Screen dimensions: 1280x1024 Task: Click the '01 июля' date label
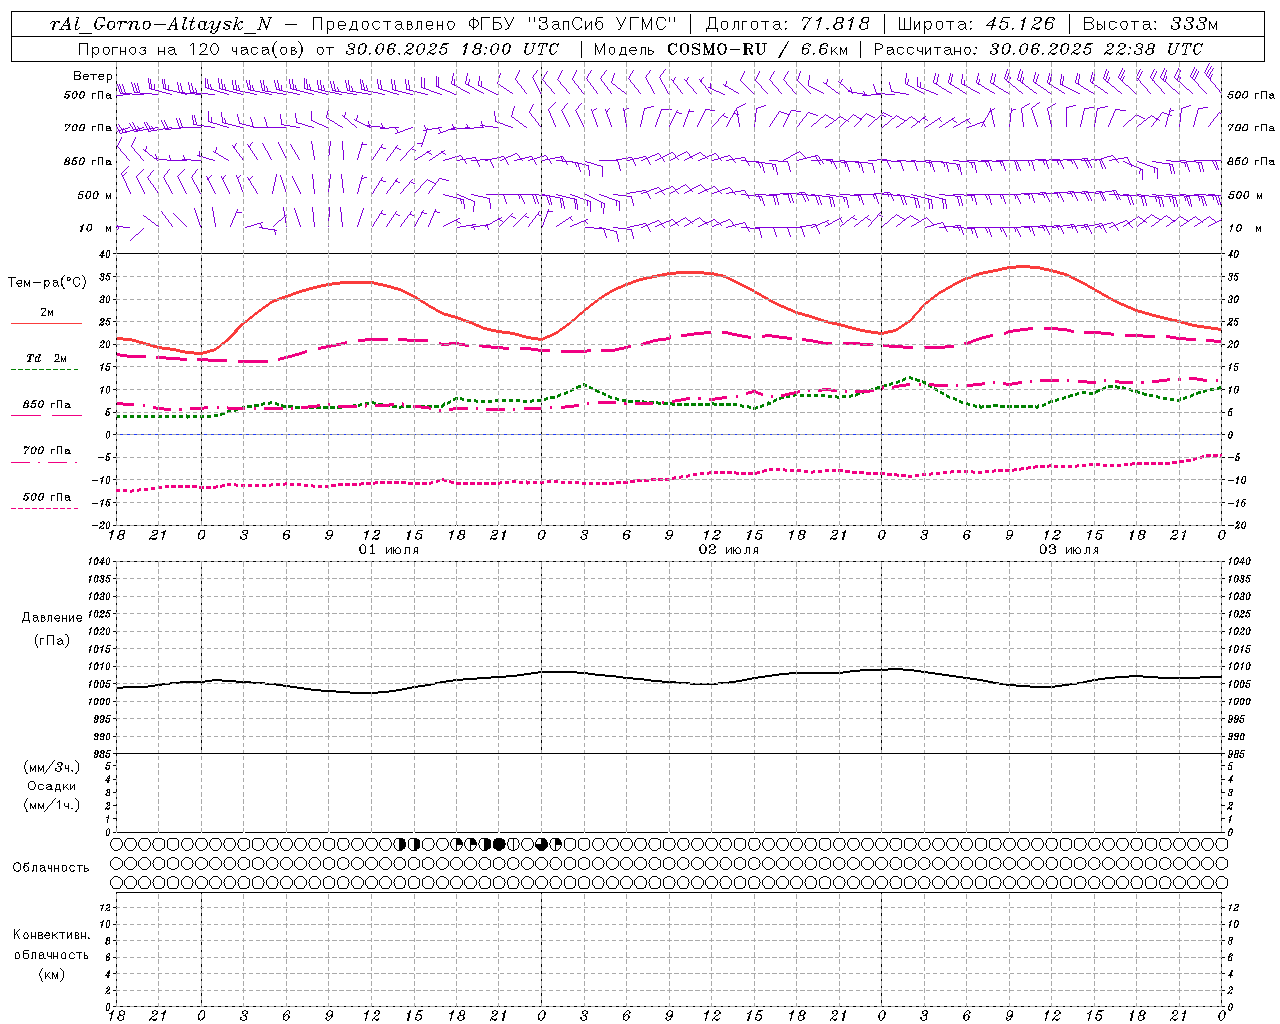389,550
